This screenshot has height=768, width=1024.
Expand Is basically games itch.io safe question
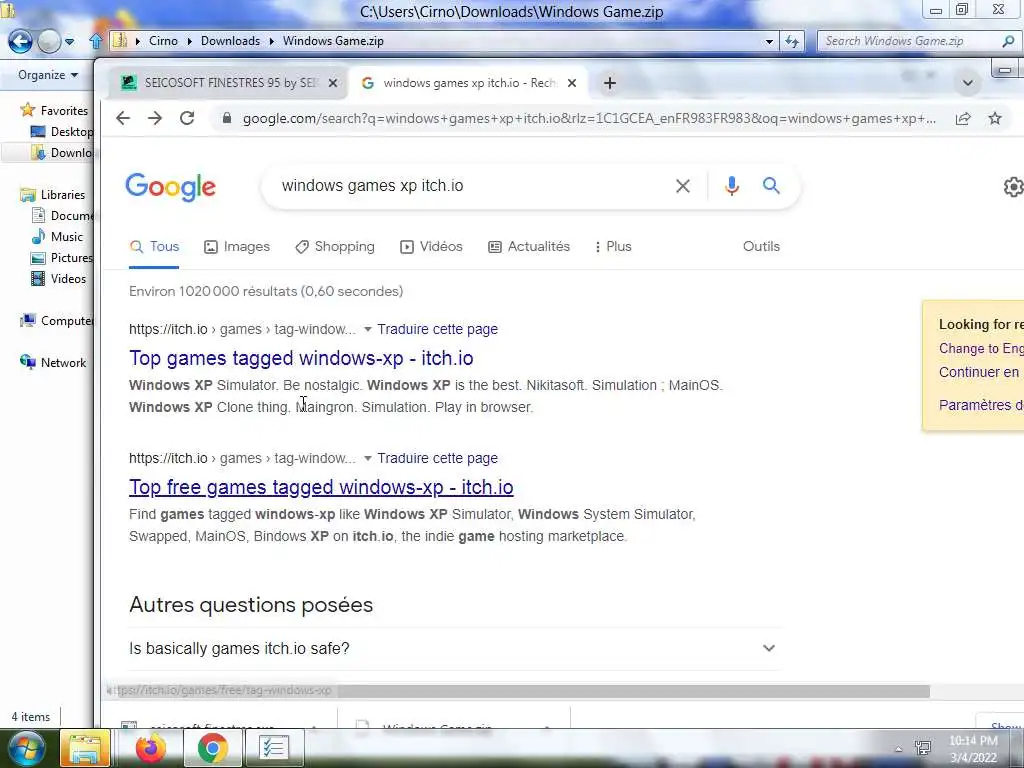click(455, 648)
